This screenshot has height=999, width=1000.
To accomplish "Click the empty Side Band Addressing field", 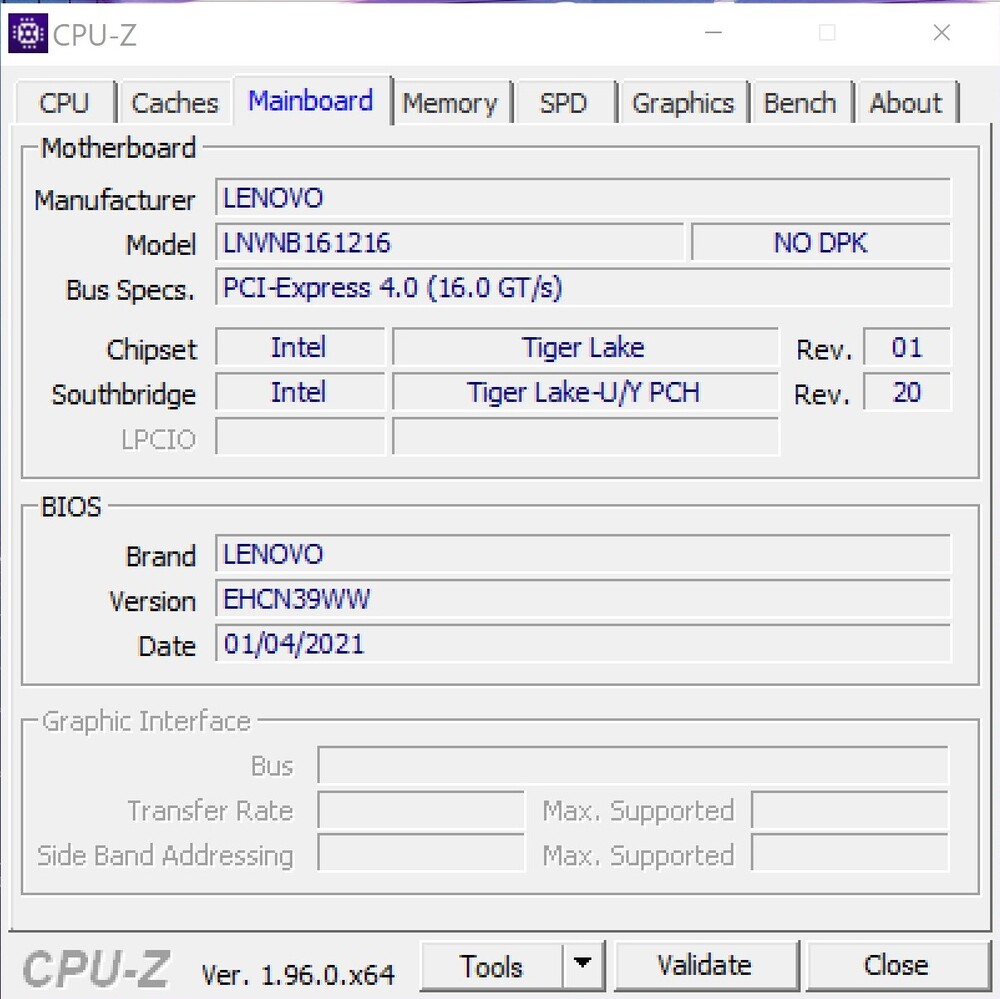I will click(x=421, y=854).
